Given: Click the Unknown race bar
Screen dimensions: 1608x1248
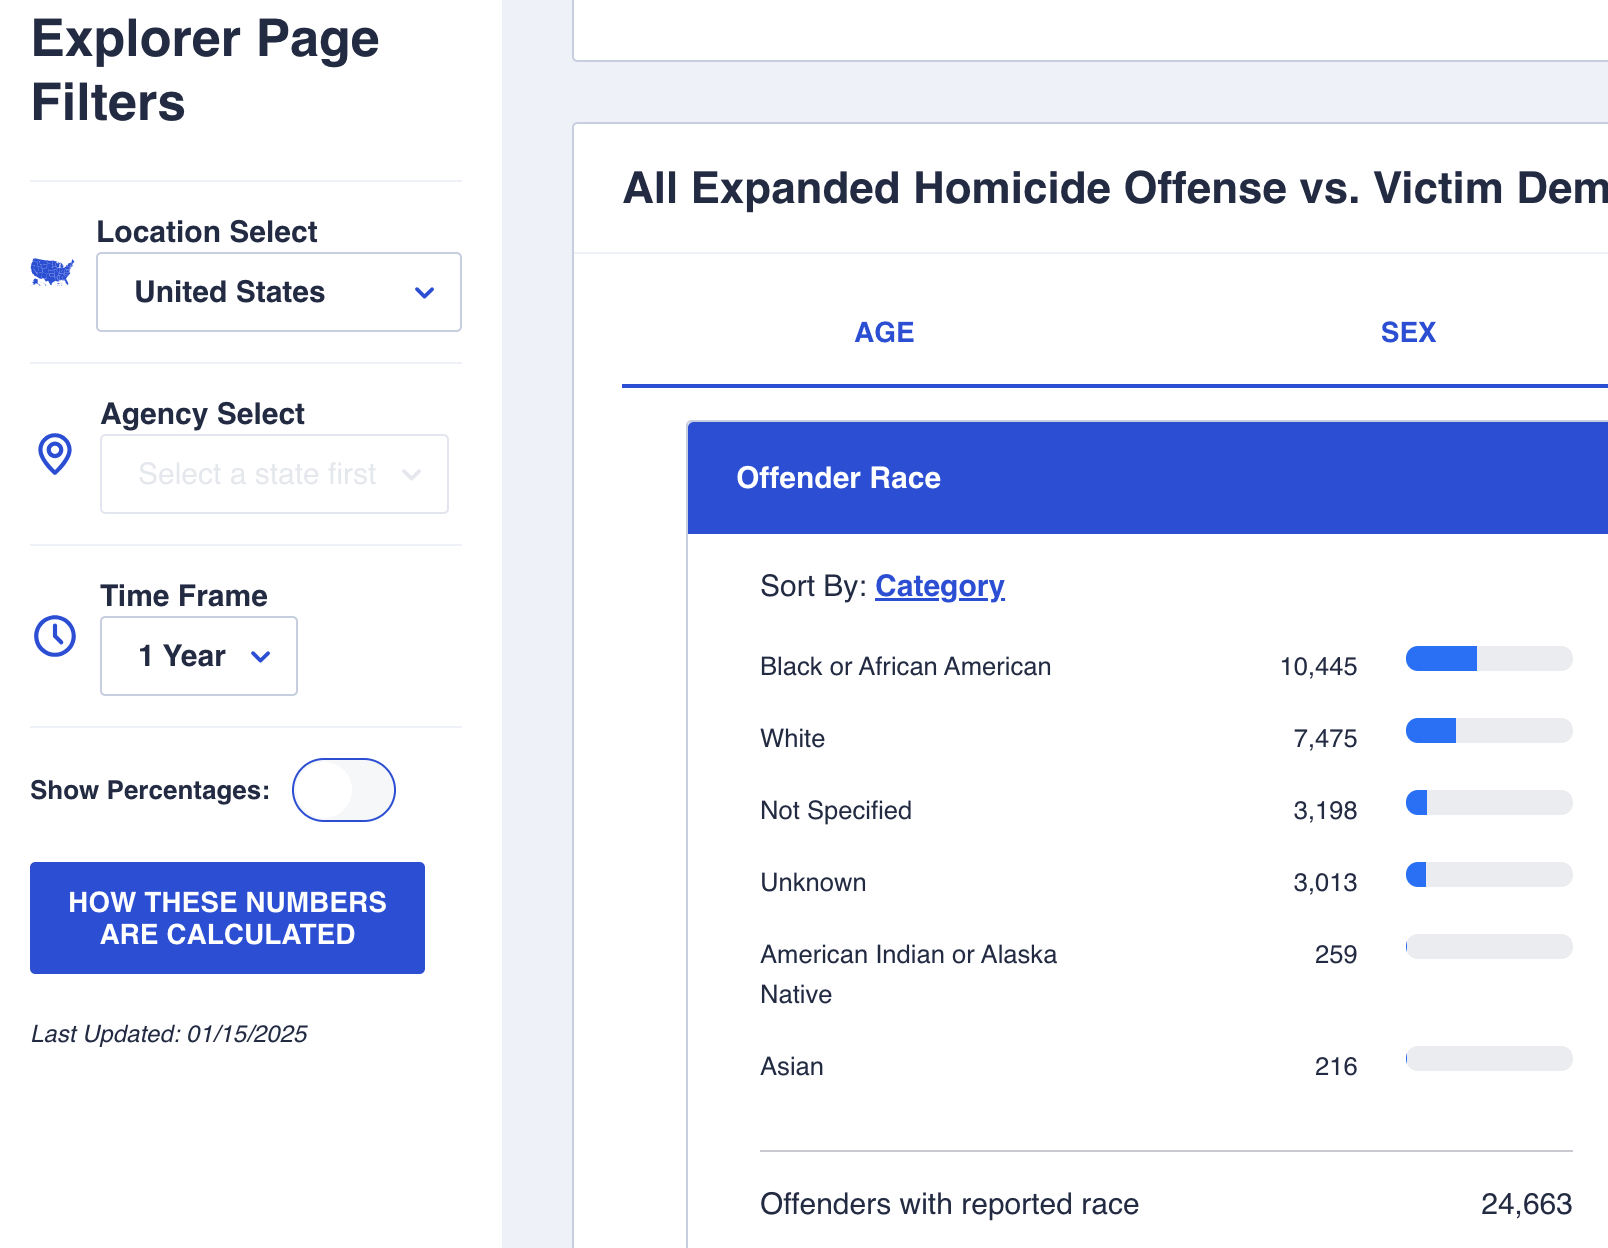Looking at the screenshot, I should click(x=1489, y=874).
